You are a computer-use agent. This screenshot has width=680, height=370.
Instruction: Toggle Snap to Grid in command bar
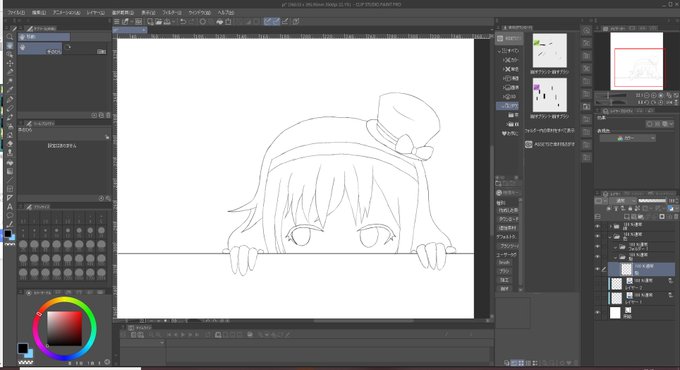(x=285, y=21)
